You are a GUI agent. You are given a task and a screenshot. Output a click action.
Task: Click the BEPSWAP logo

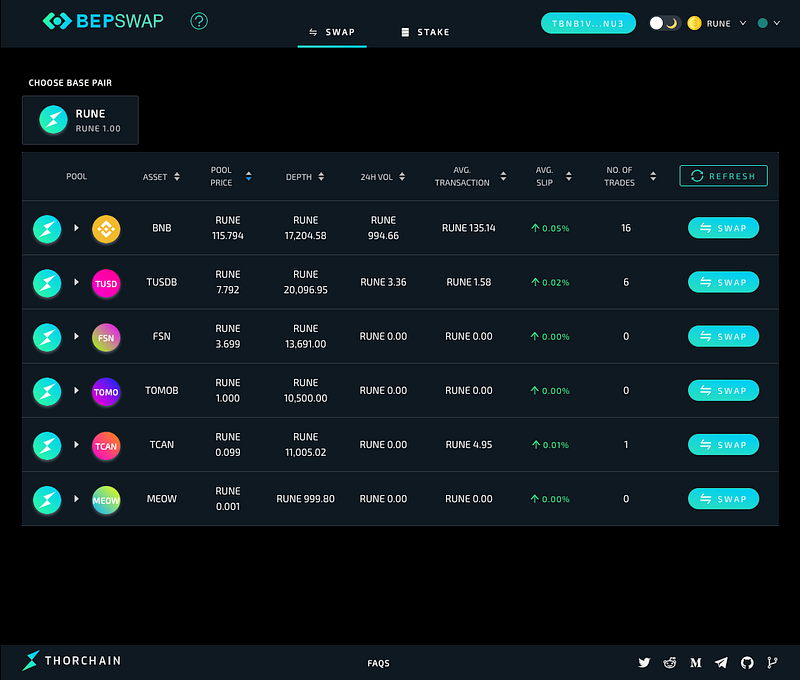(x=103, y=21)
